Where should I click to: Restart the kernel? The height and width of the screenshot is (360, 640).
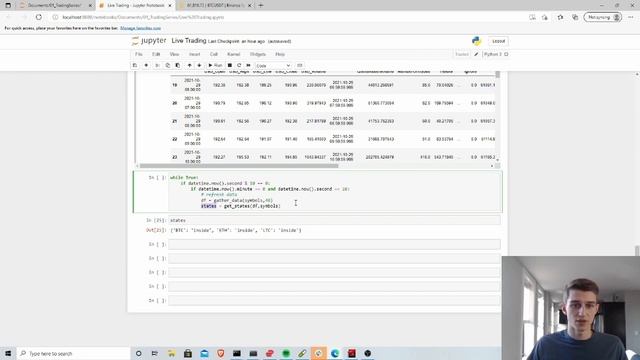point(239,65)
